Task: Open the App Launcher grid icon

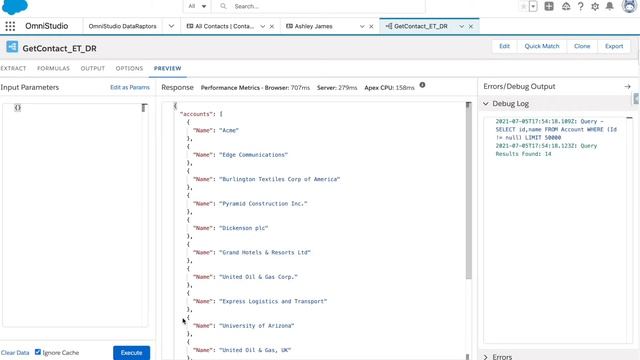Action: click(10, 26)
